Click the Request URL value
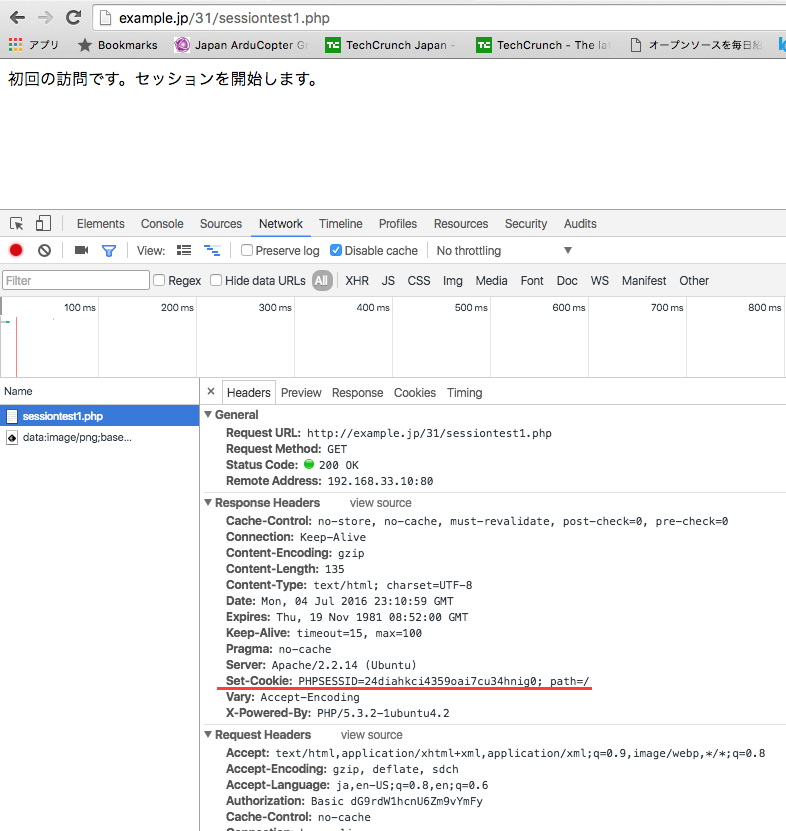The width and height of the screenshot is (786, 831). pos(429,433)
